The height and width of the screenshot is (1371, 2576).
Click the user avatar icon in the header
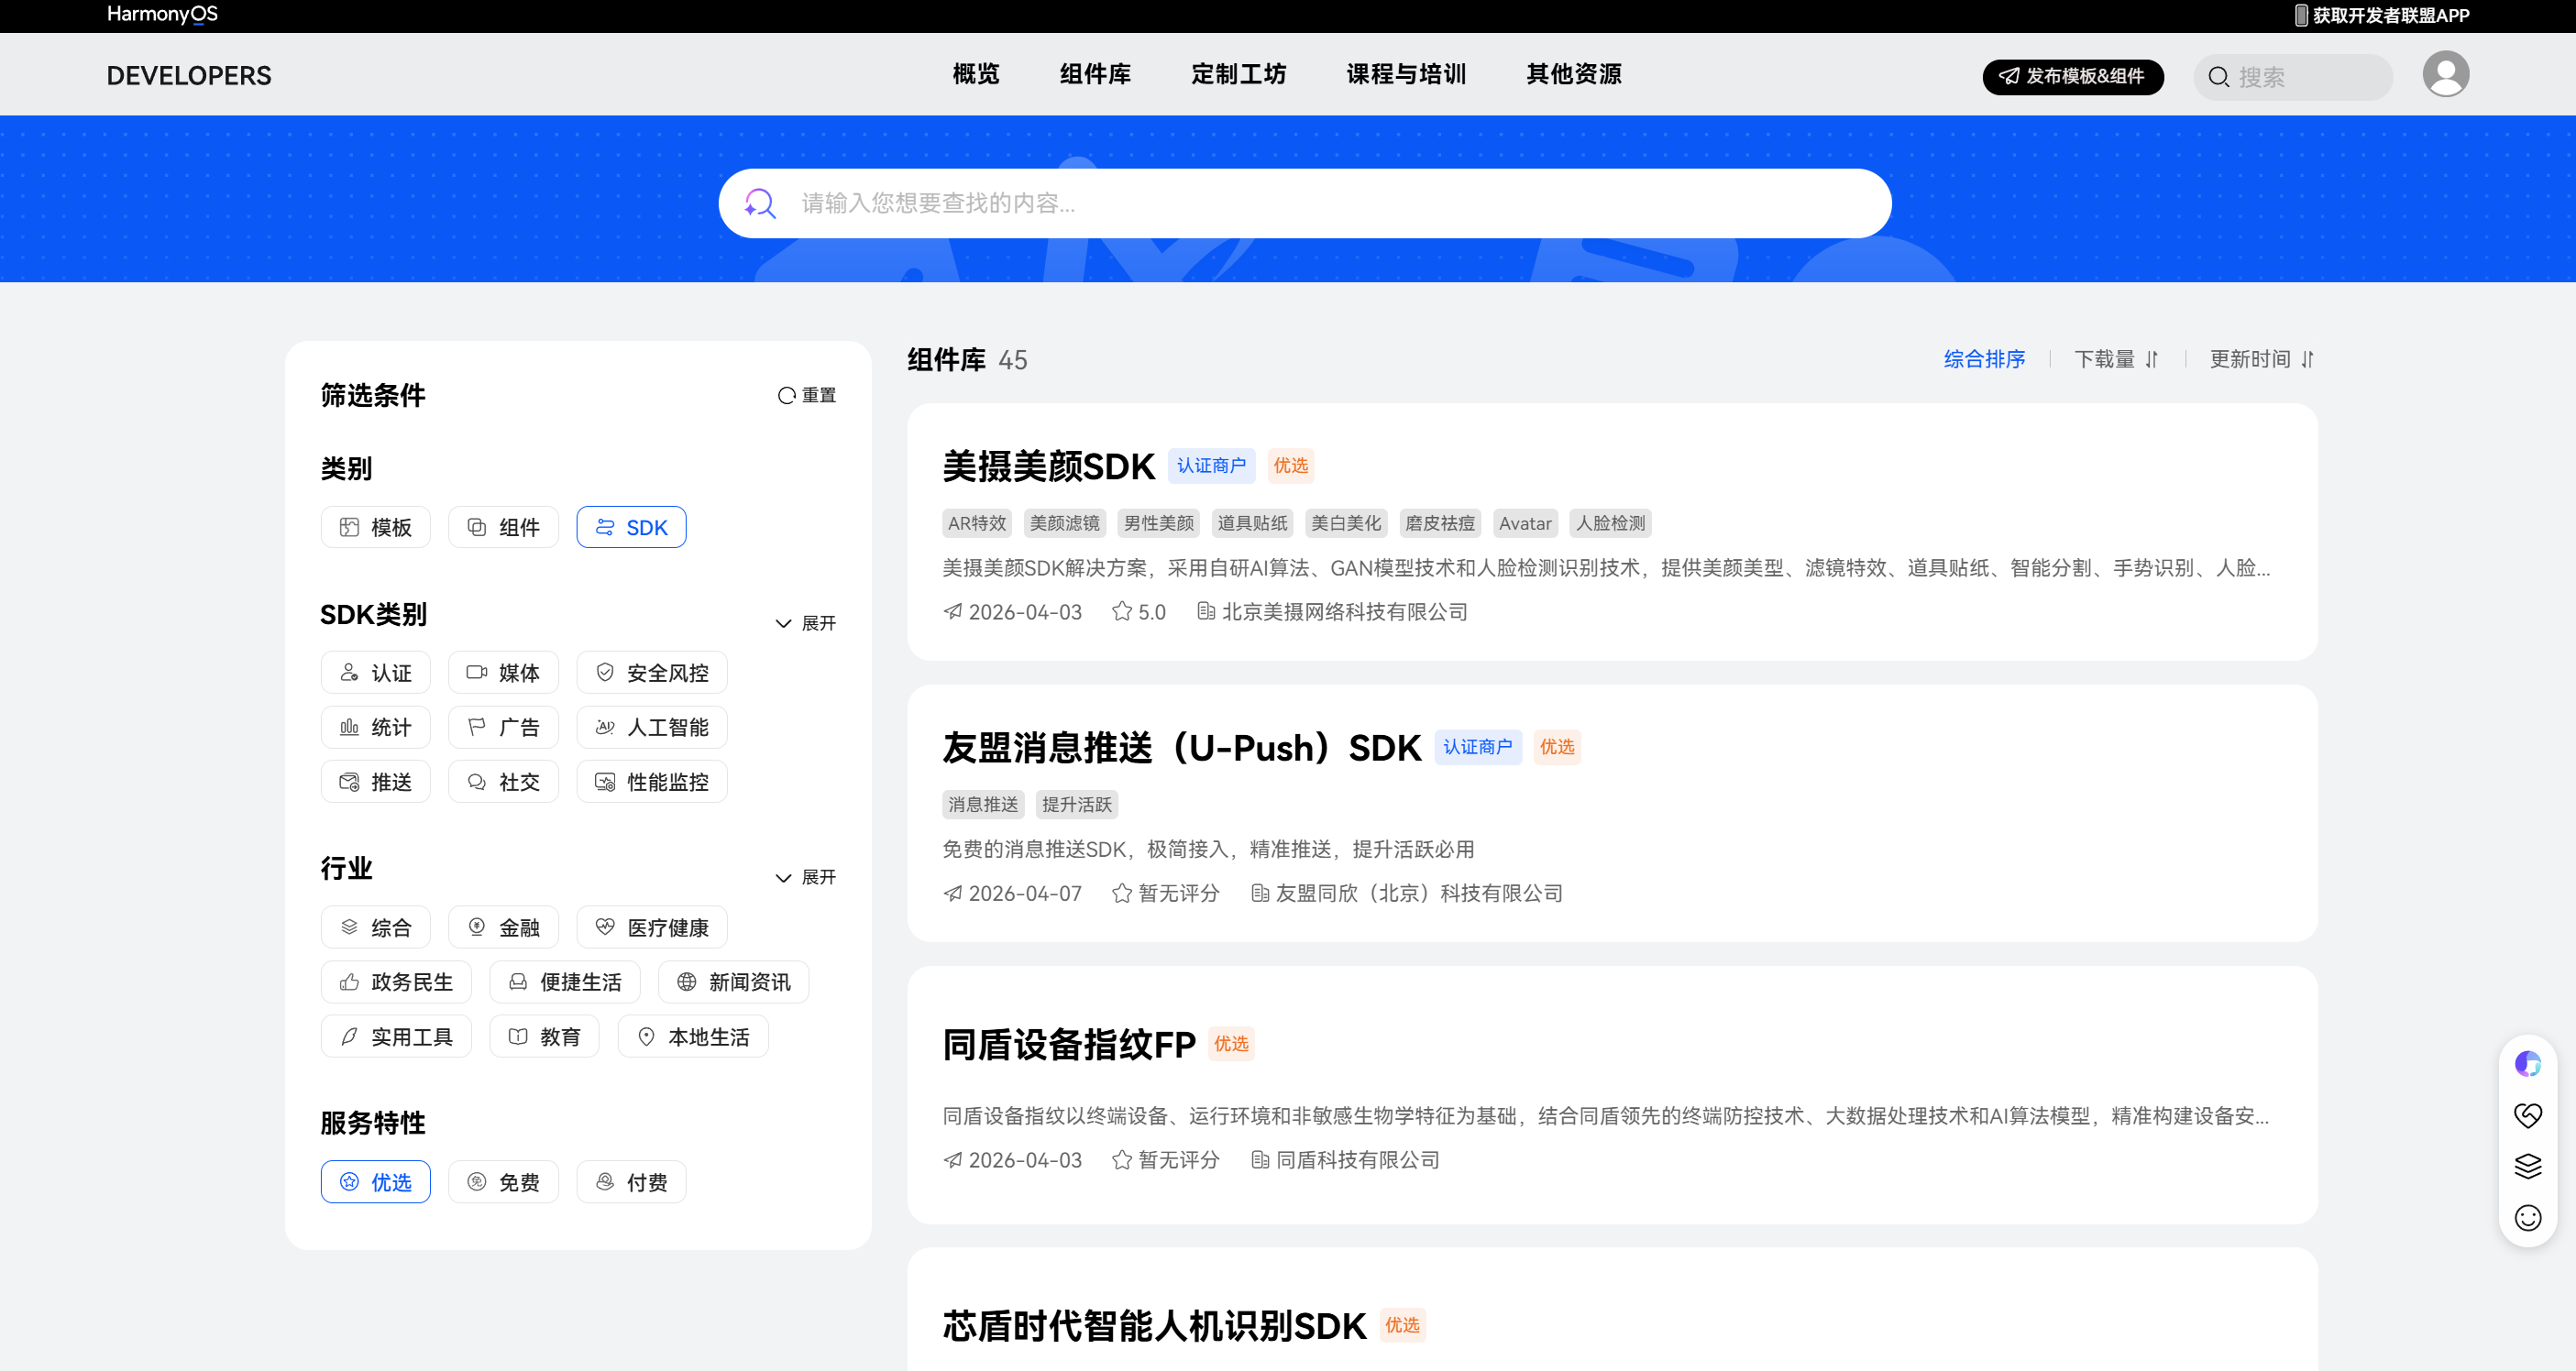2447,74
